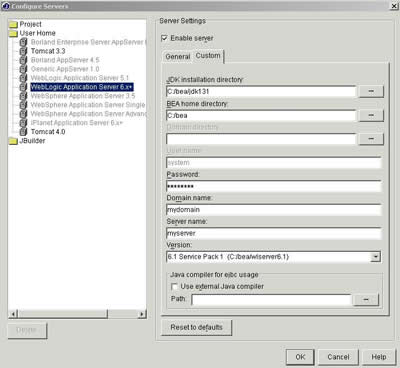Select the Project tree node
Viewport: 400px width, 368px height.
(x=30, y=24)
